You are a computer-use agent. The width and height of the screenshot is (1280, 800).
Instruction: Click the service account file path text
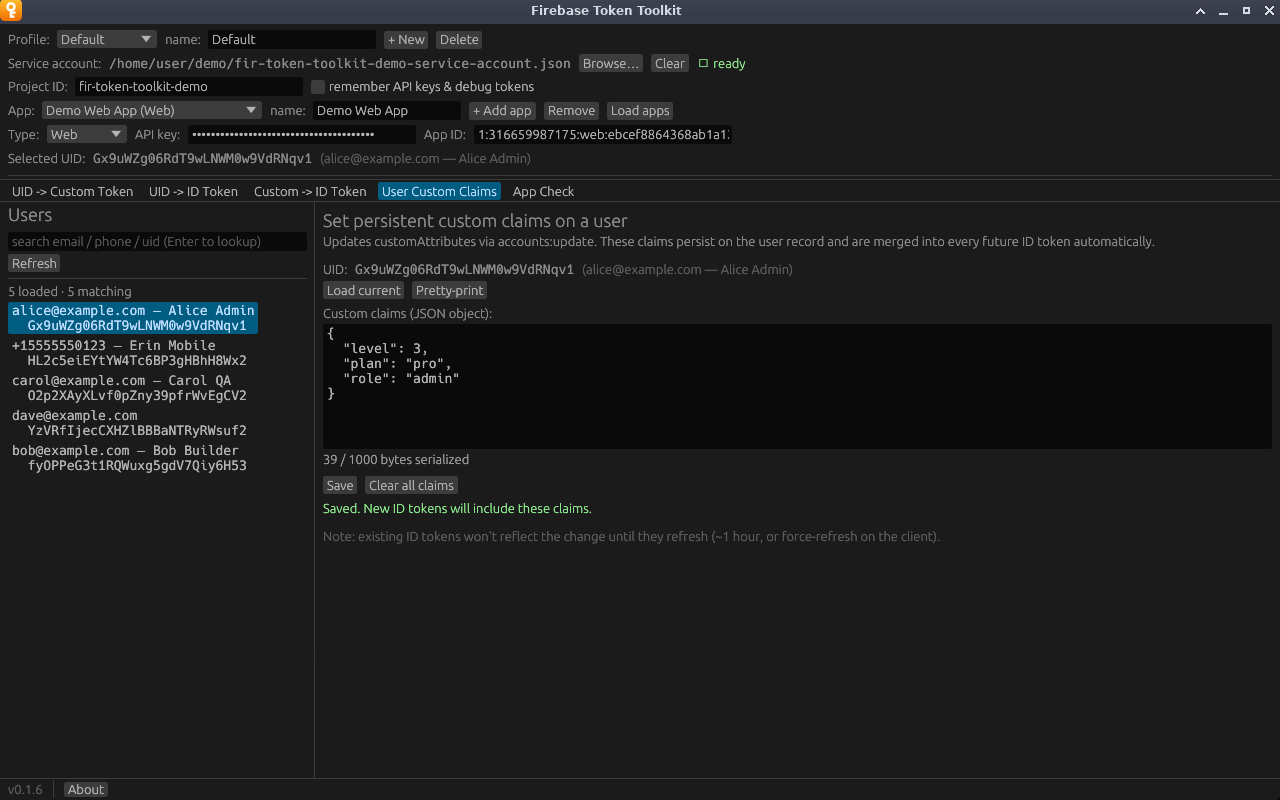click(340, 64)
